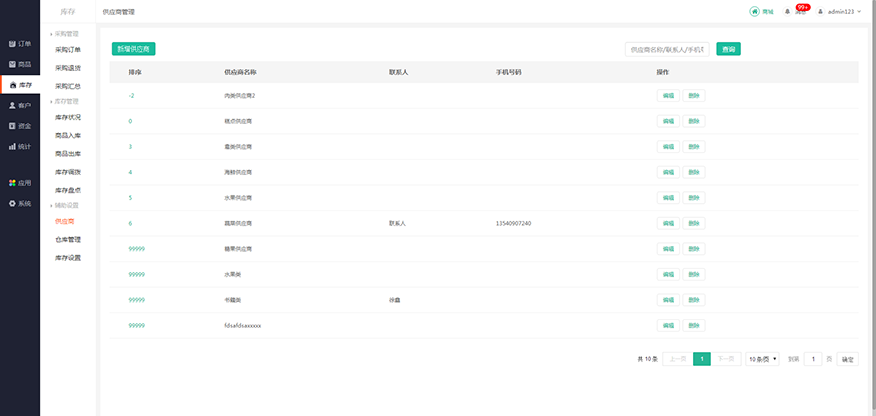Click the 商品 (Products) sidebar icon
This screenshot has width=876, height=416.
[13, 64]
